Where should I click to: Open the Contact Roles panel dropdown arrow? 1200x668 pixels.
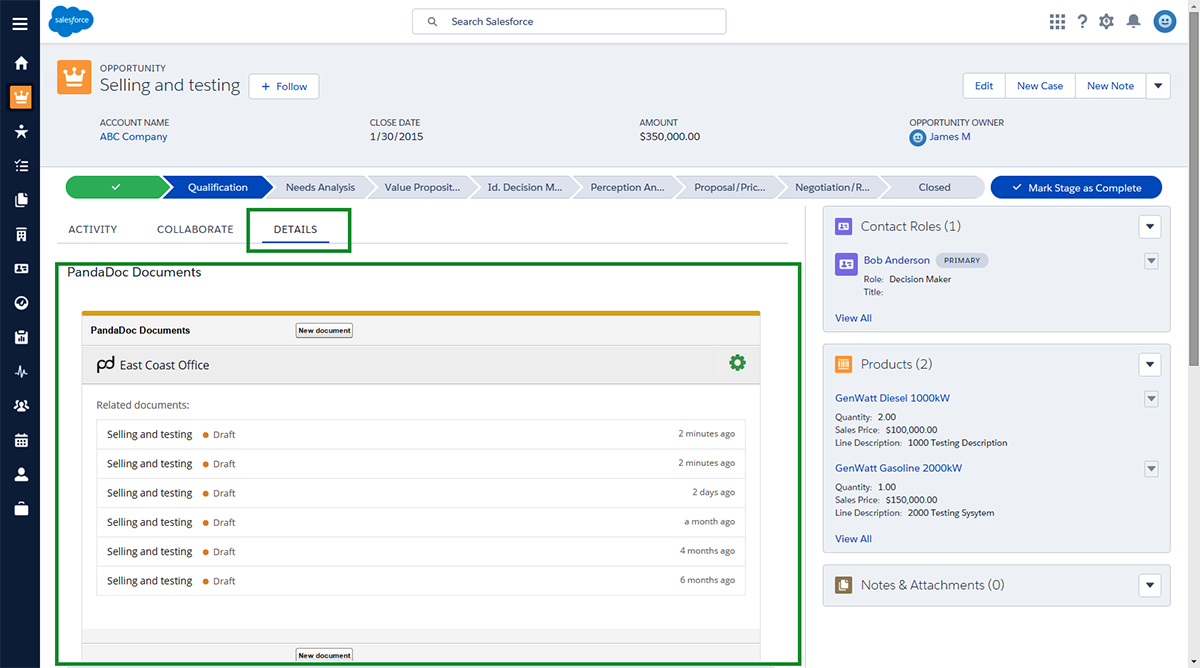[x=1149, y=226]
